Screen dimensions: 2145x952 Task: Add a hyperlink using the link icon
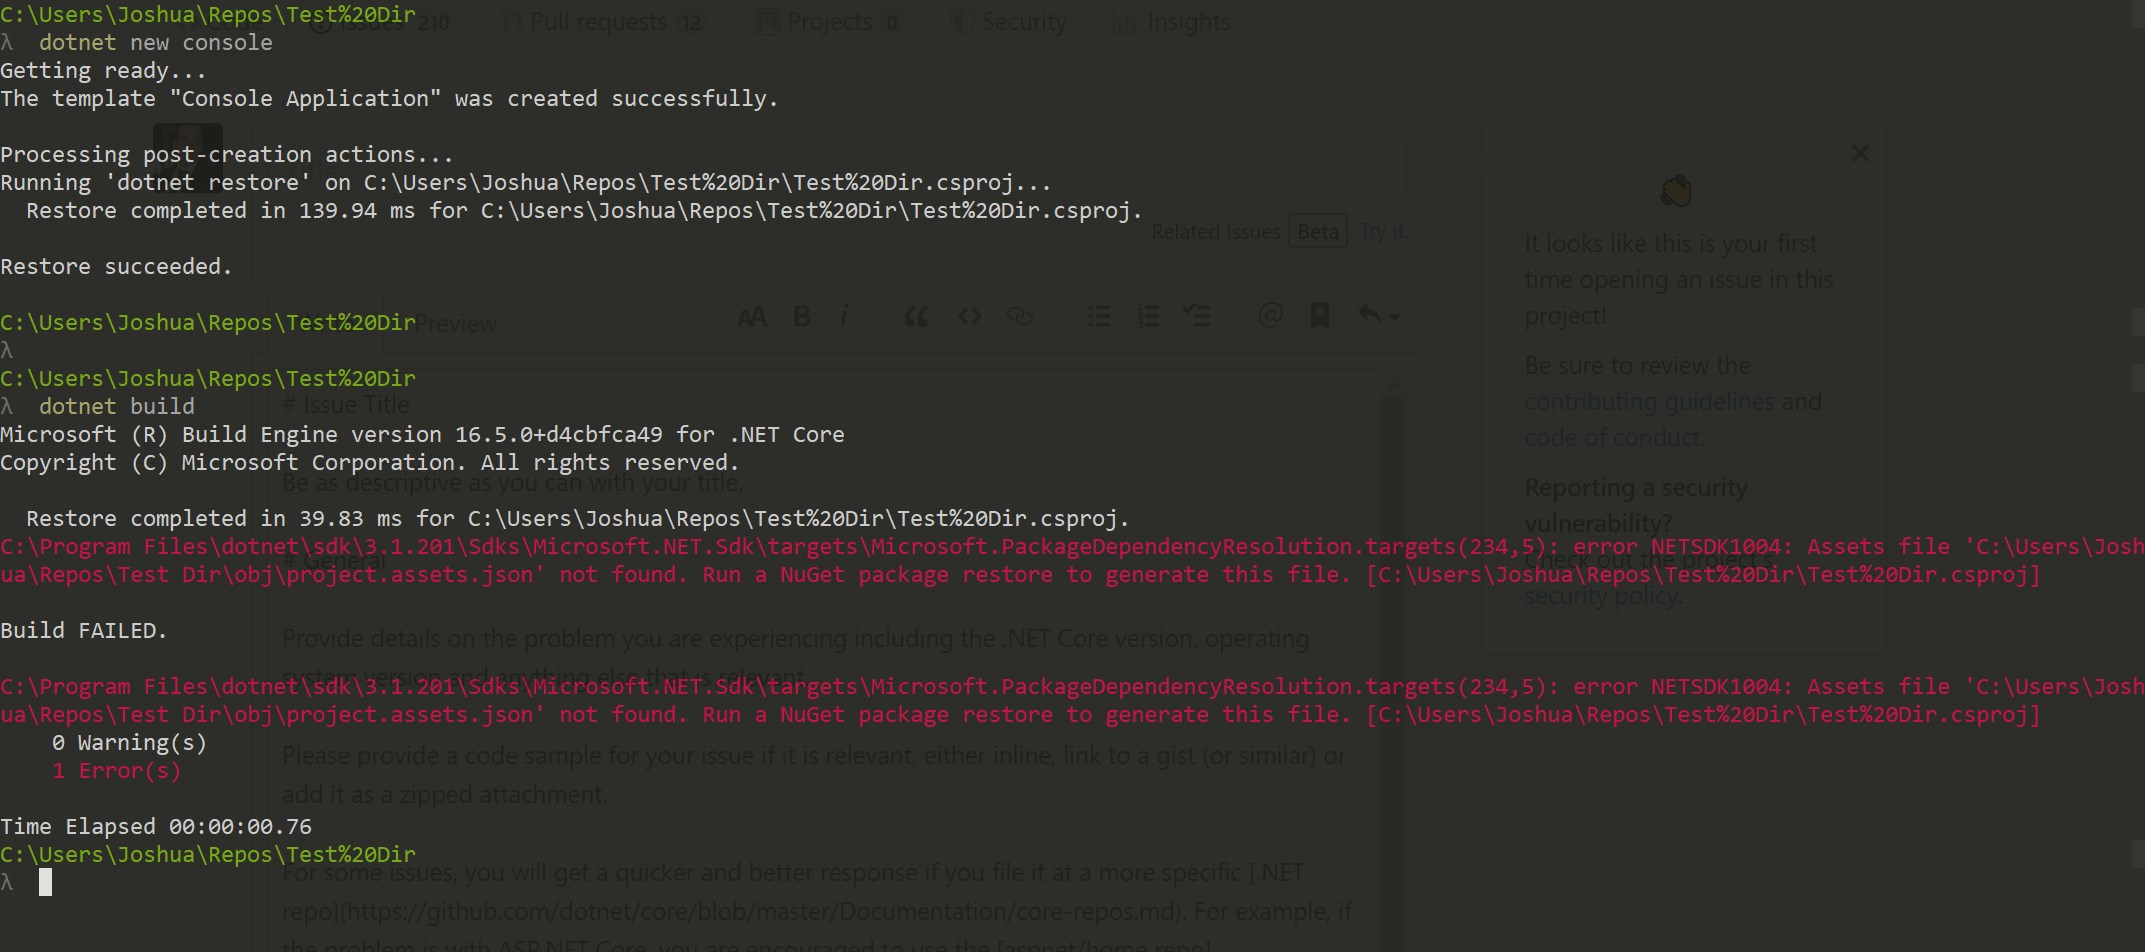(x=1020, y=315)
